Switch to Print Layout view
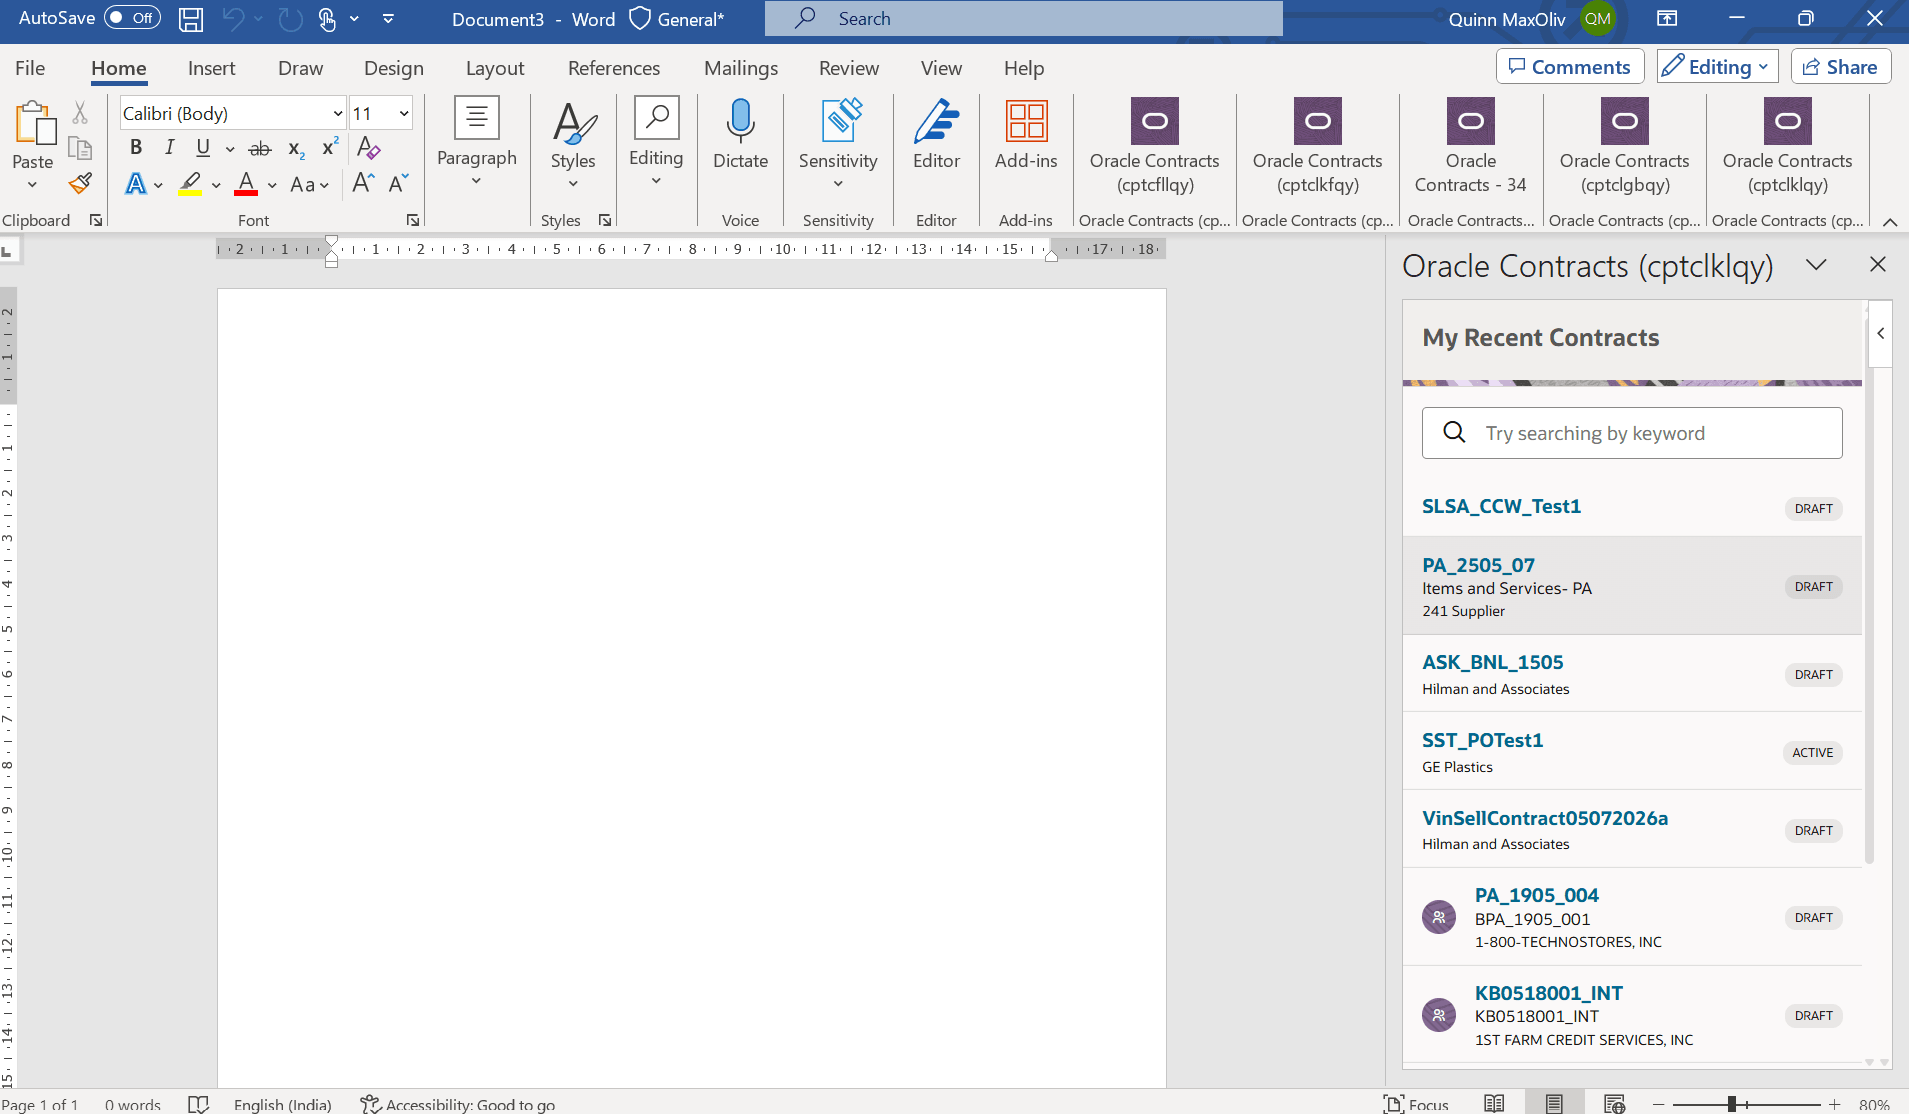This screenshot has width=1909, height=1114. click(1554, 1104)
